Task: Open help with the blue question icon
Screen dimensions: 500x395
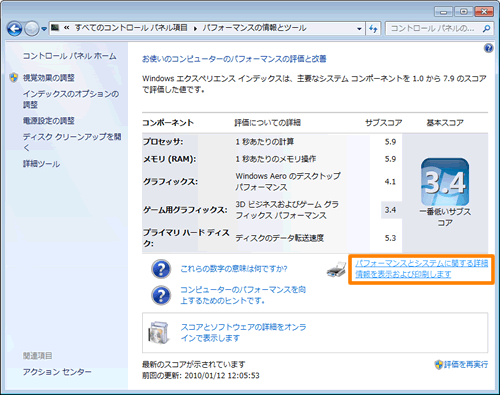Action: [488, 48]
